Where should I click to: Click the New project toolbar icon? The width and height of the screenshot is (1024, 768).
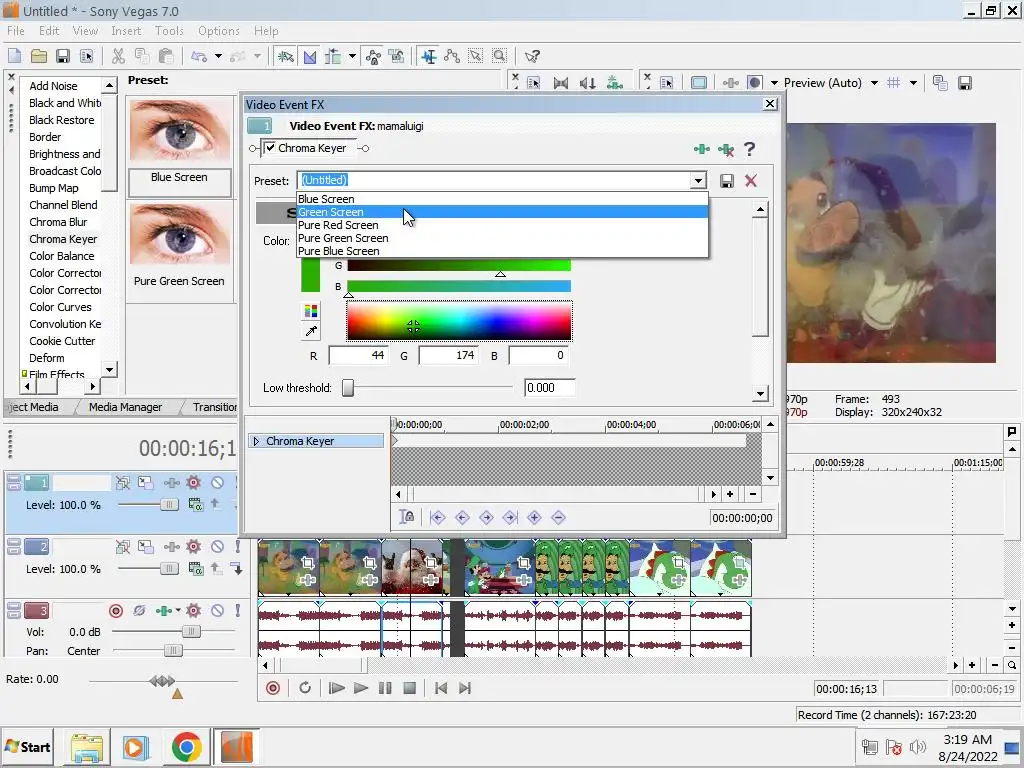click(x=14, y=56)
